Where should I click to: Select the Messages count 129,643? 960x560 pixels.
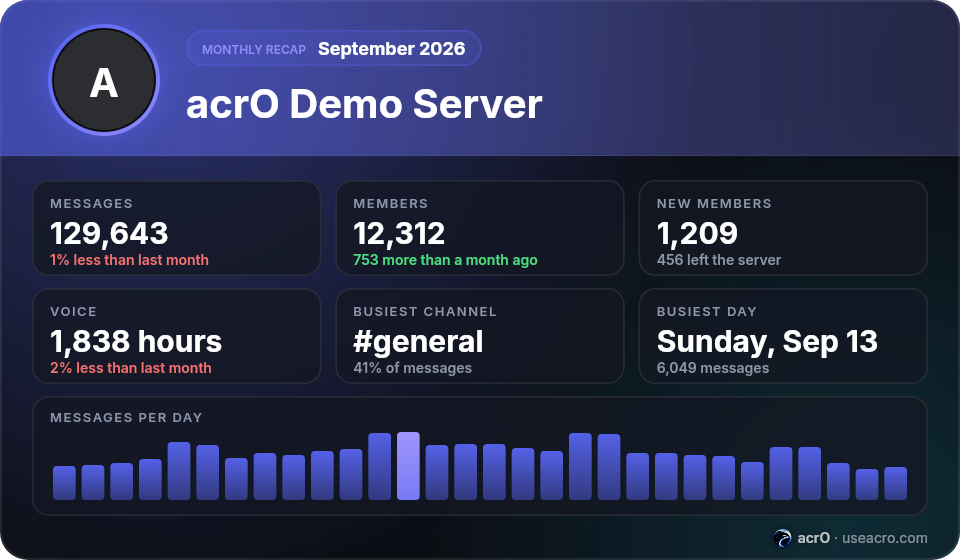(x=109, y=233)
